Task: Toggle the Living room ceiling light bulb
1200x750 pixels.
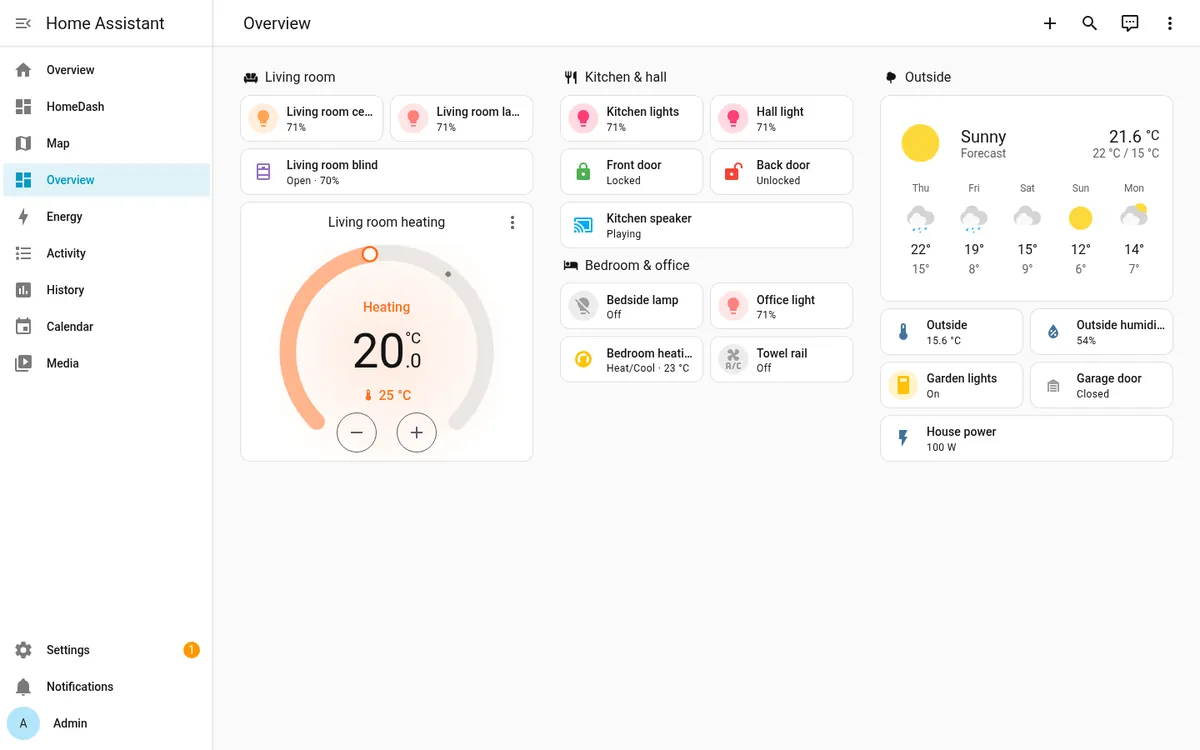Action: coord(263,118)
